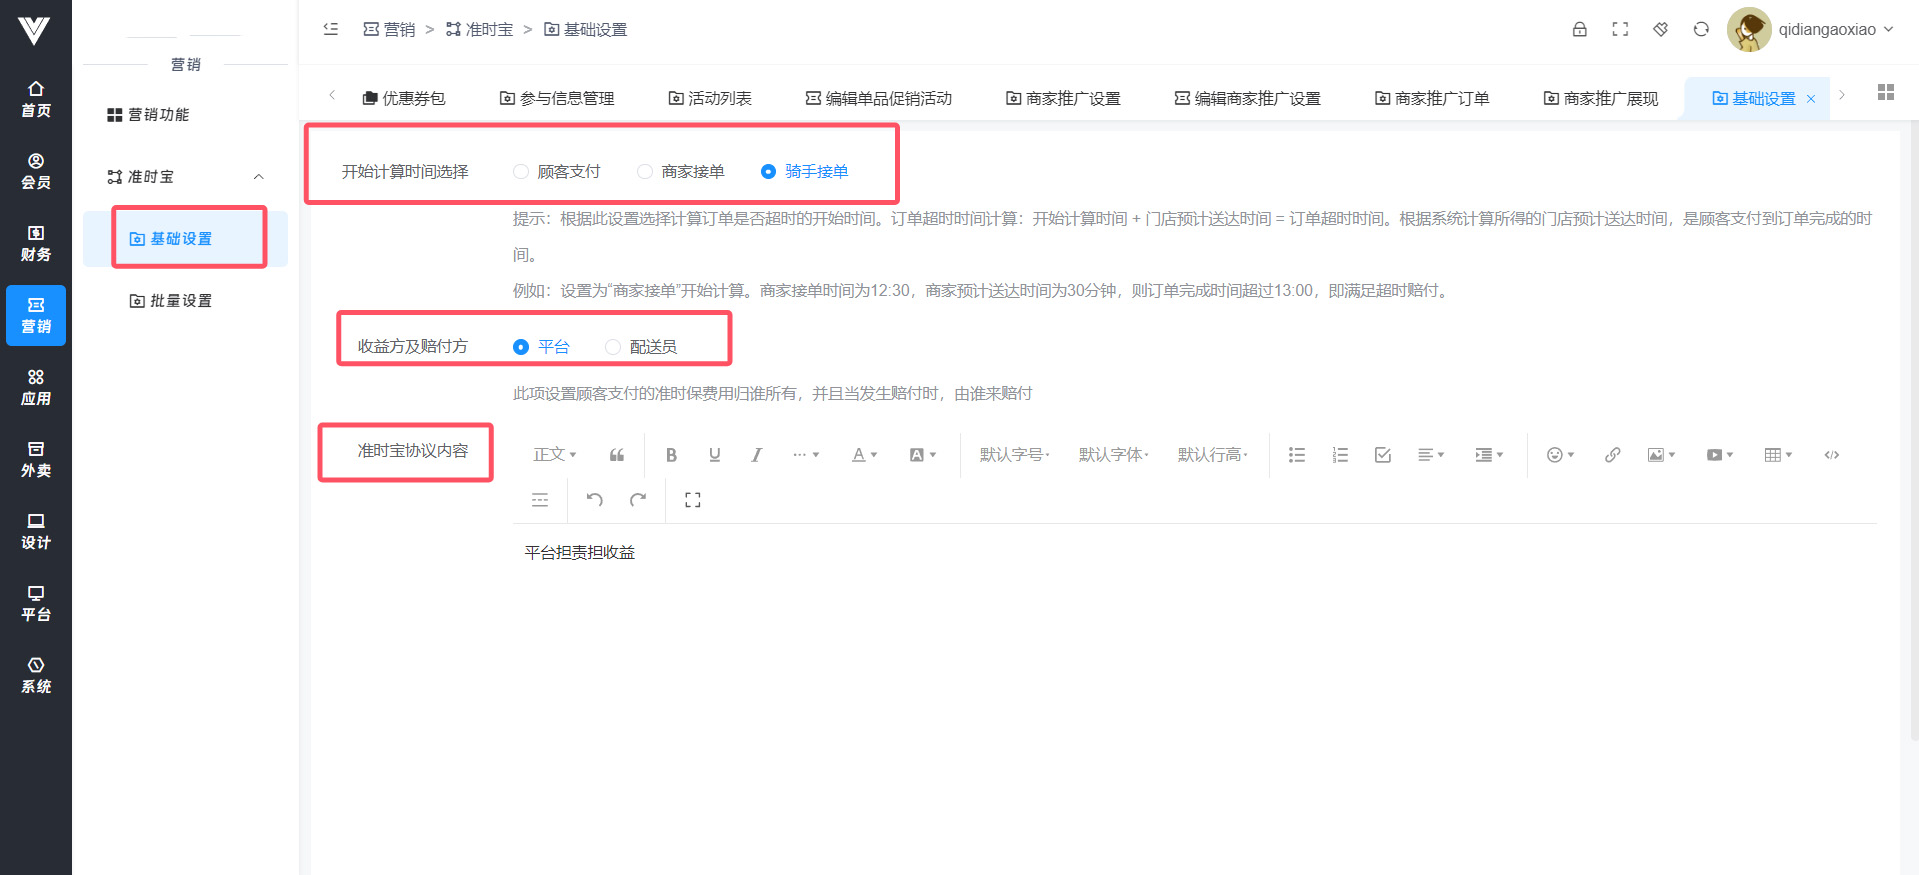Viewport: 1919px width, 875px height.
Task: Choose 配送员 as the payout party
Action: (613, 347)
